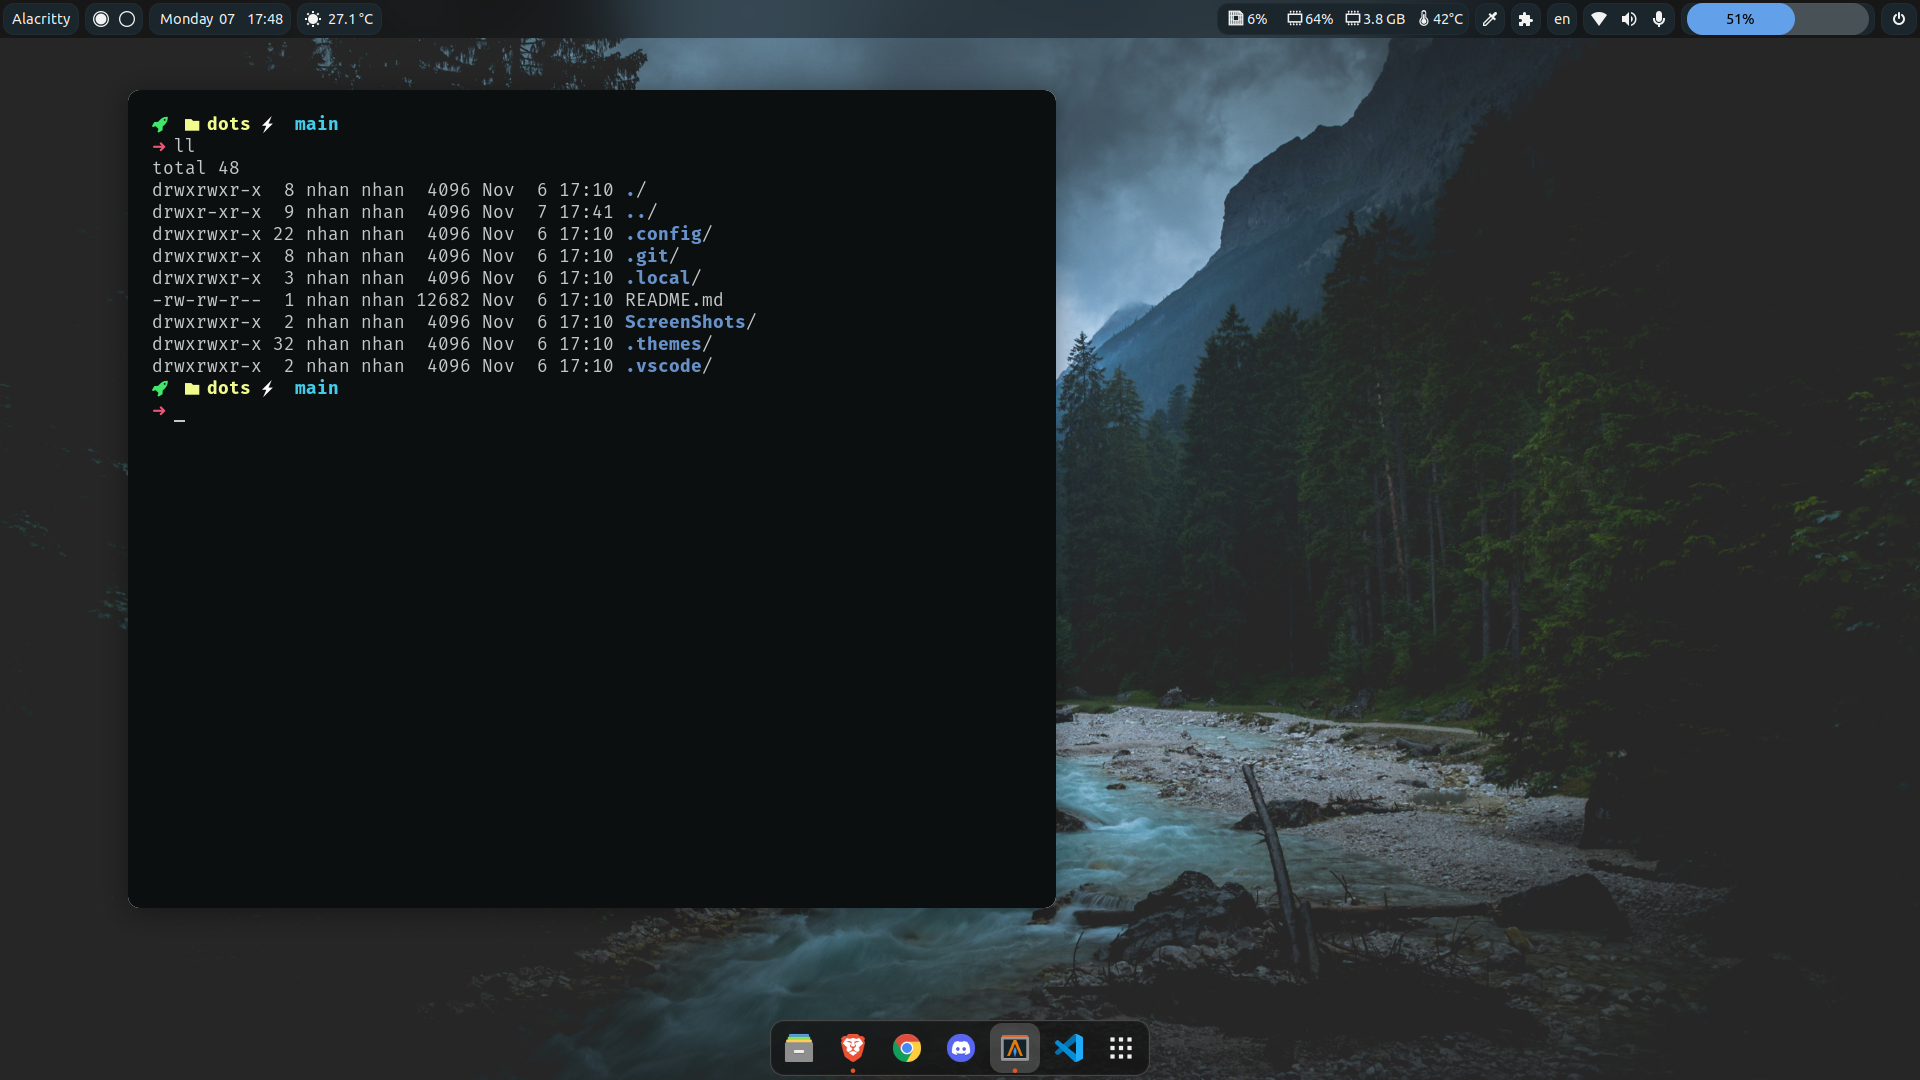The width and height of the screenshot is (1920, 1080).
Task: Open the Monday 07 17:48 clock menu
Action: click(x=221, y=19)
